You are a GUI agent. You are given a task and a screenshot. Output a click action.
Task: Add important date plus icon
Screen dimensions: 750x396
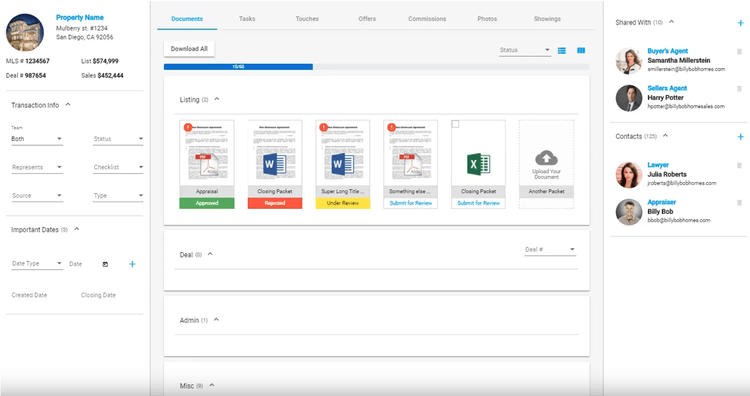click(x=132, y=264)
